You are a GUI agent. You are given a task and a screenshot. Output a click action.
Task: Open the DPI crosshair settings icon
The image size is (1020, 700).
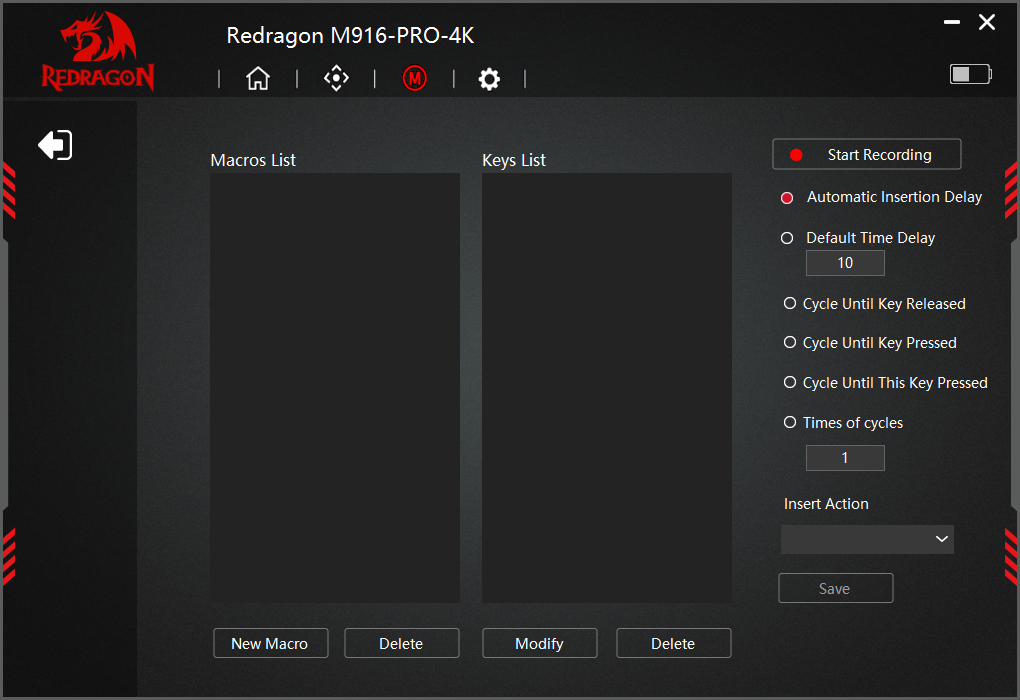[336, 78]
